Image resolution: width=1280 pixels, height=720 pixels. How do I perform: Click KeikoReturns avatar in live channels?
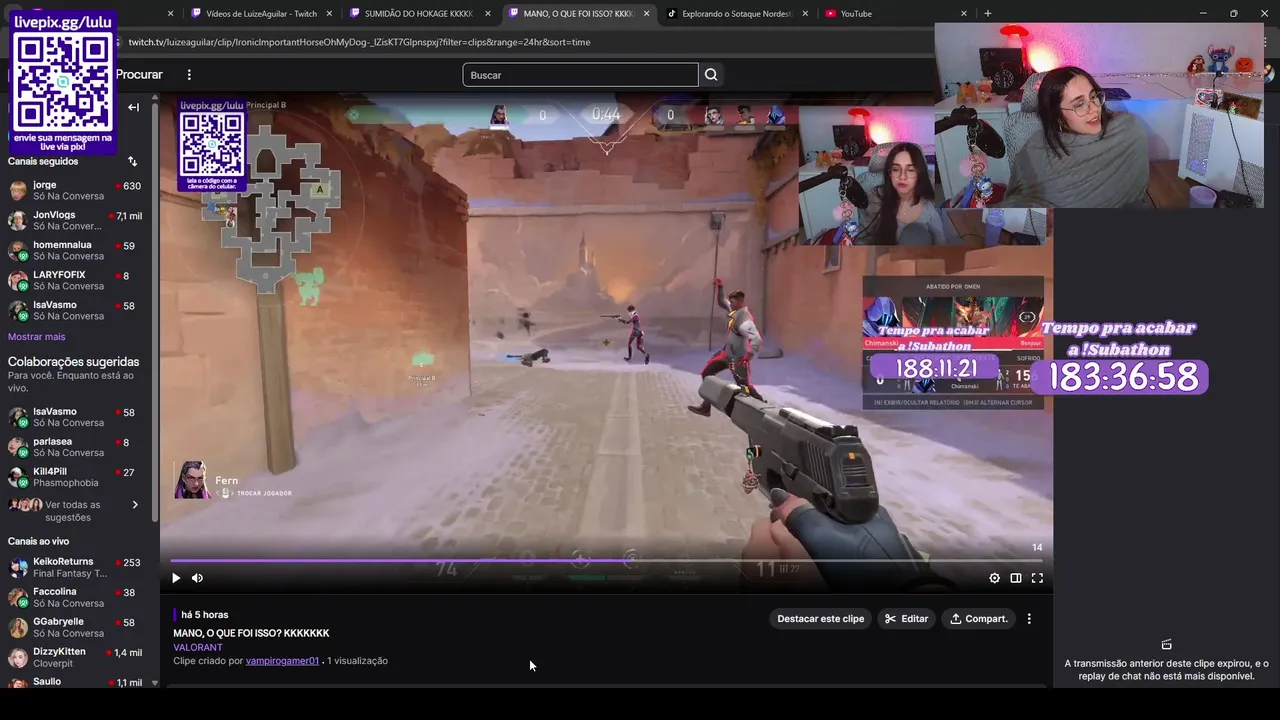point(18,568)
